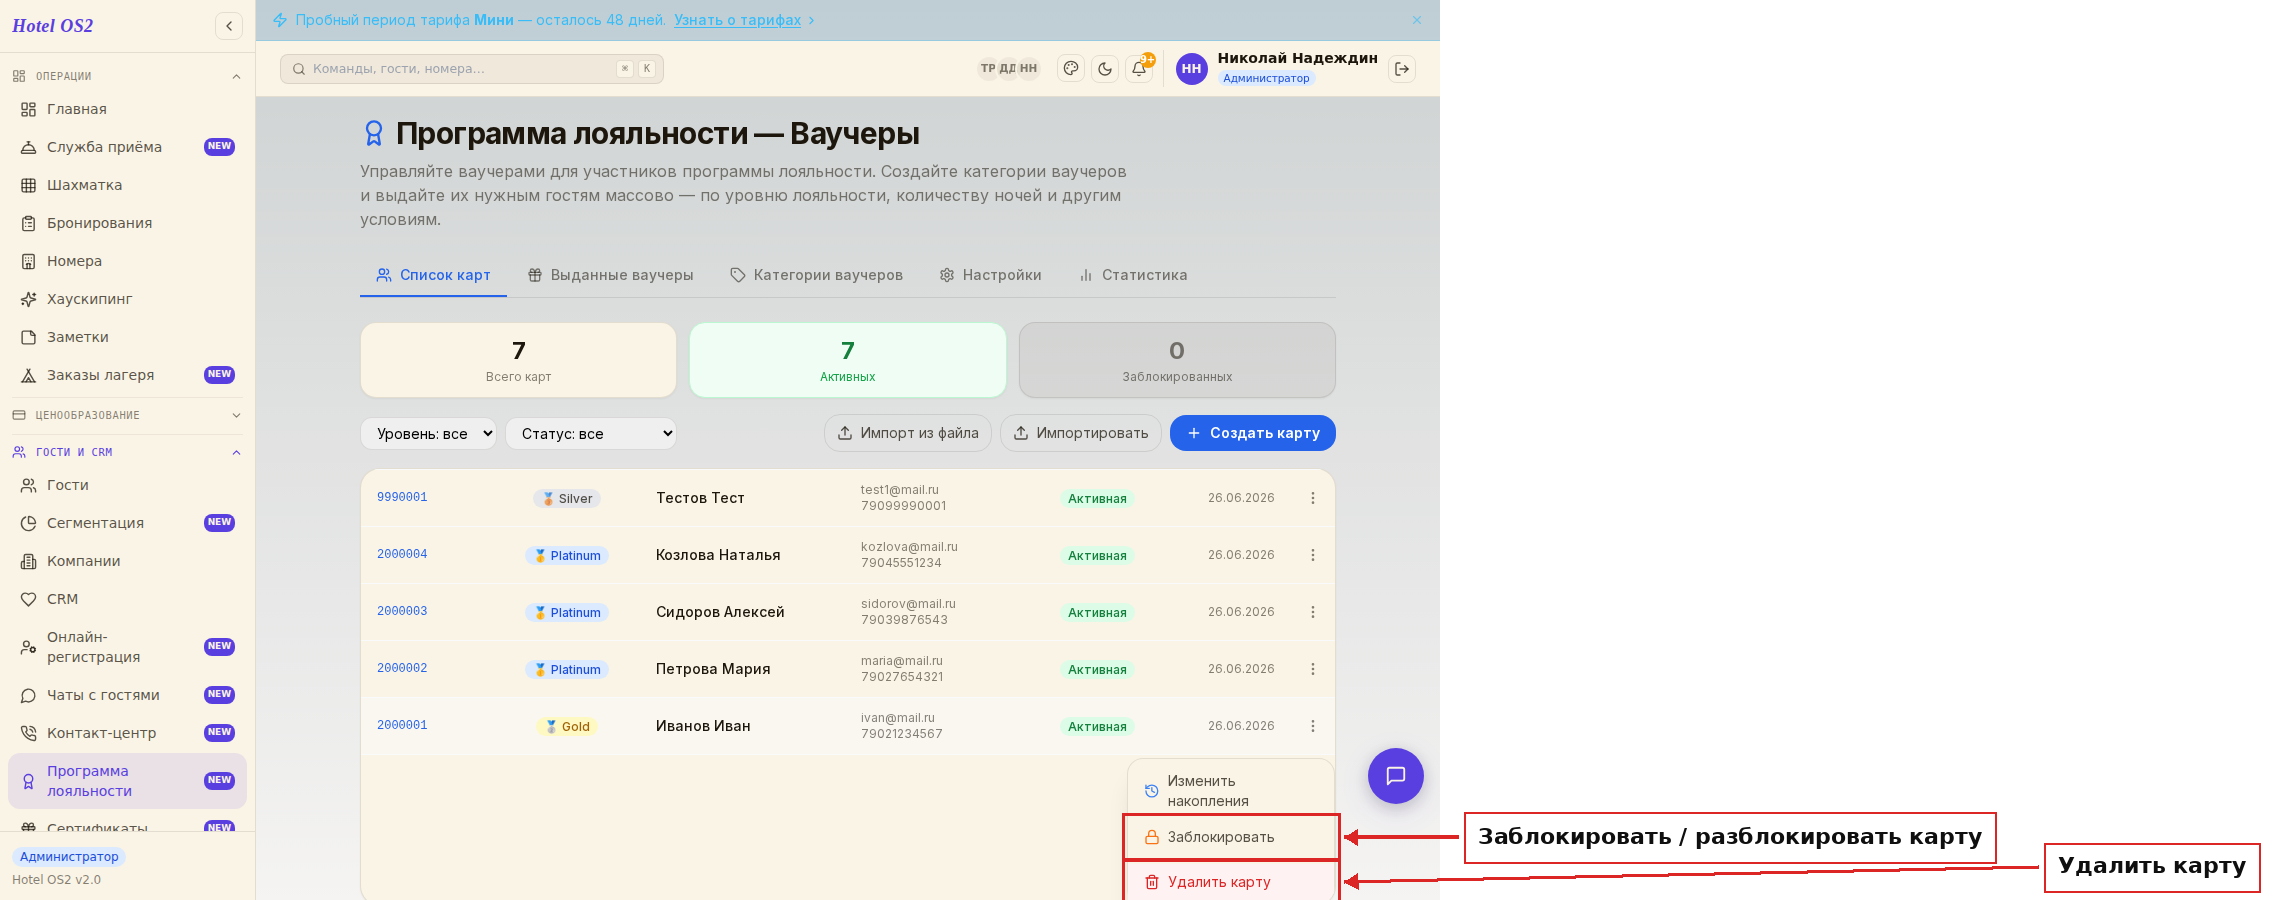Collapse the Гости и CRM section
Screen dimensions: 2284x900
(x=127, y=452)
